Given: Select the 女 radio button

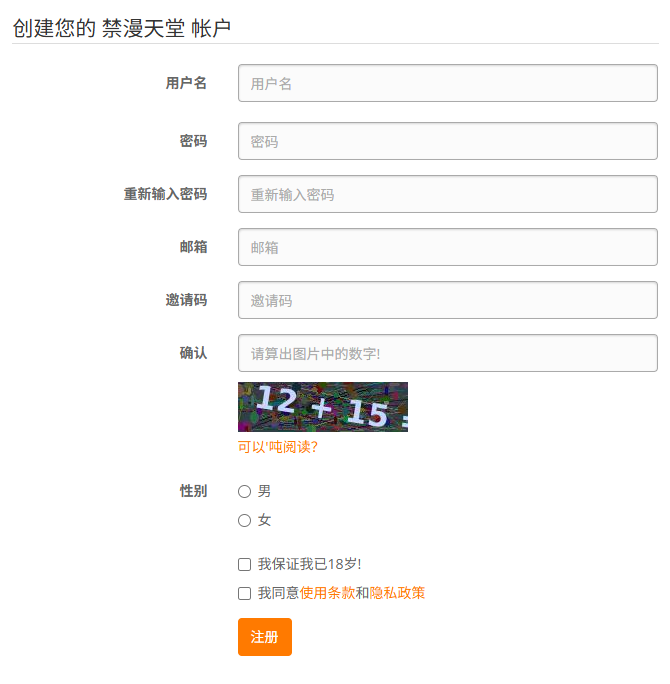Looking at the screenshot, I should 244,520.
